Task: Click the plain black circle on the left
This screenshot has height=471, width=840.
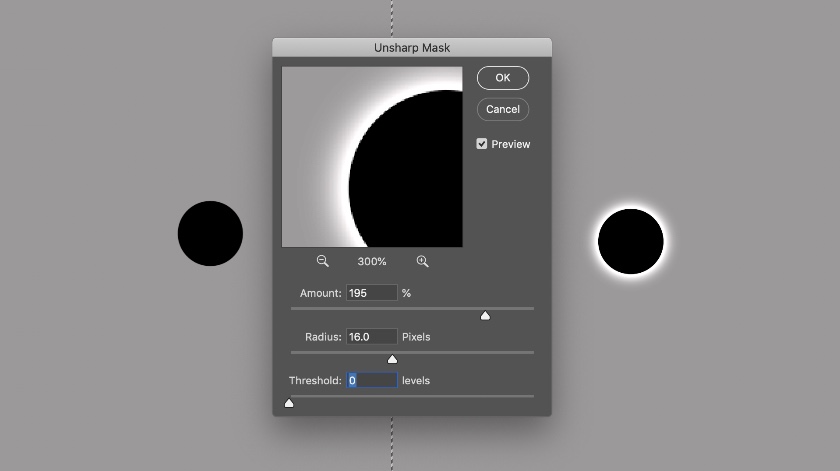Action: (x=210, y=234)
